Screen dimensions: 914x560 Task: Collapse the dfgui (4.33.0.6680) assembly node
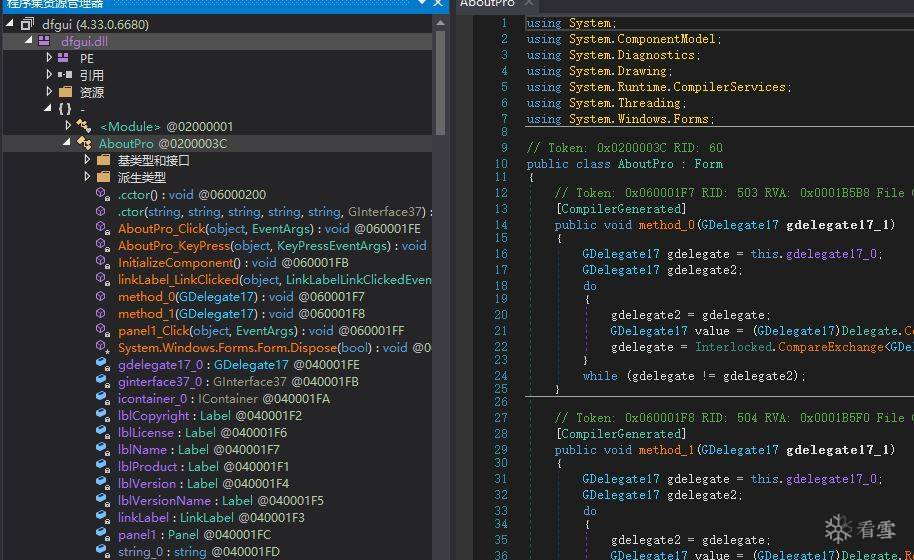point(9,23)
